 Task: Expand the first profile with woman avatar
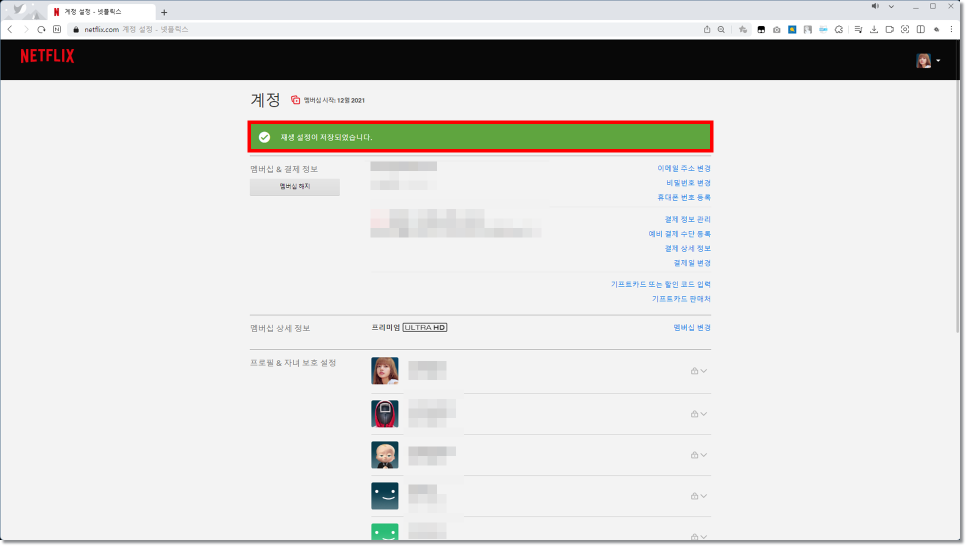(704, 371)
